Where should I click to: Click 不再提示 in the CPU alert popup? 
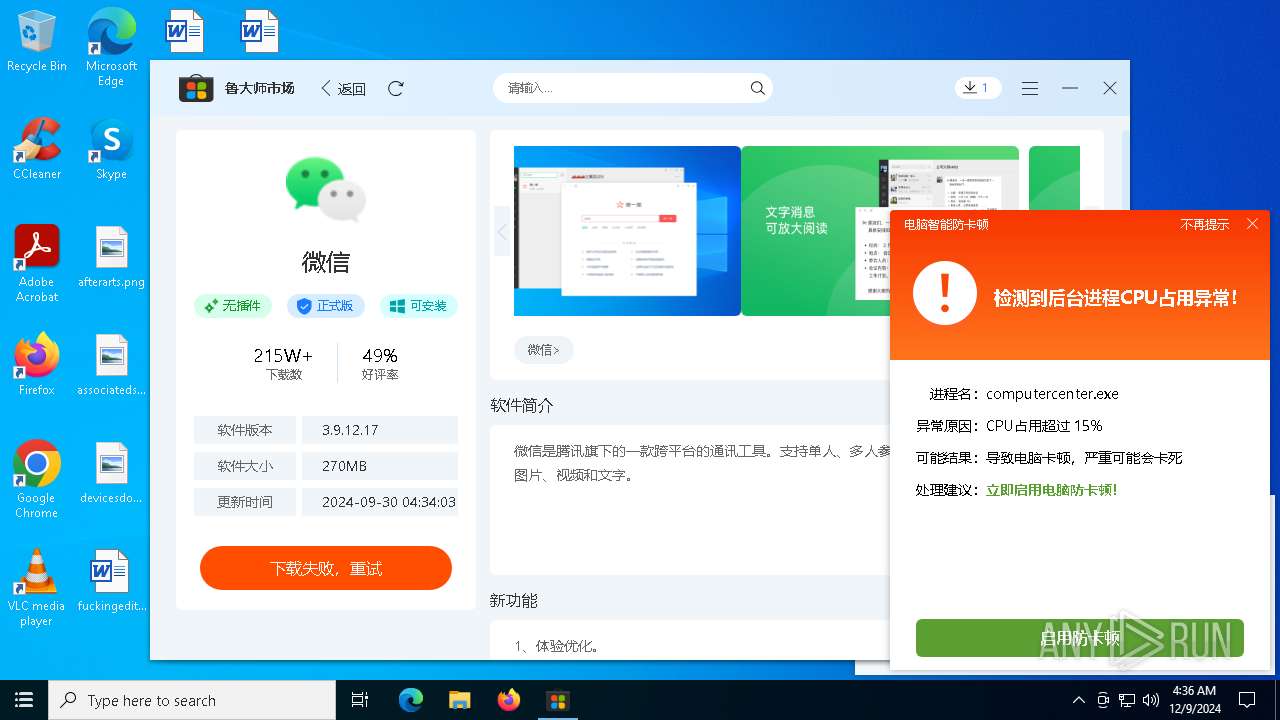pyautogui.click(x=1205, y=224)
